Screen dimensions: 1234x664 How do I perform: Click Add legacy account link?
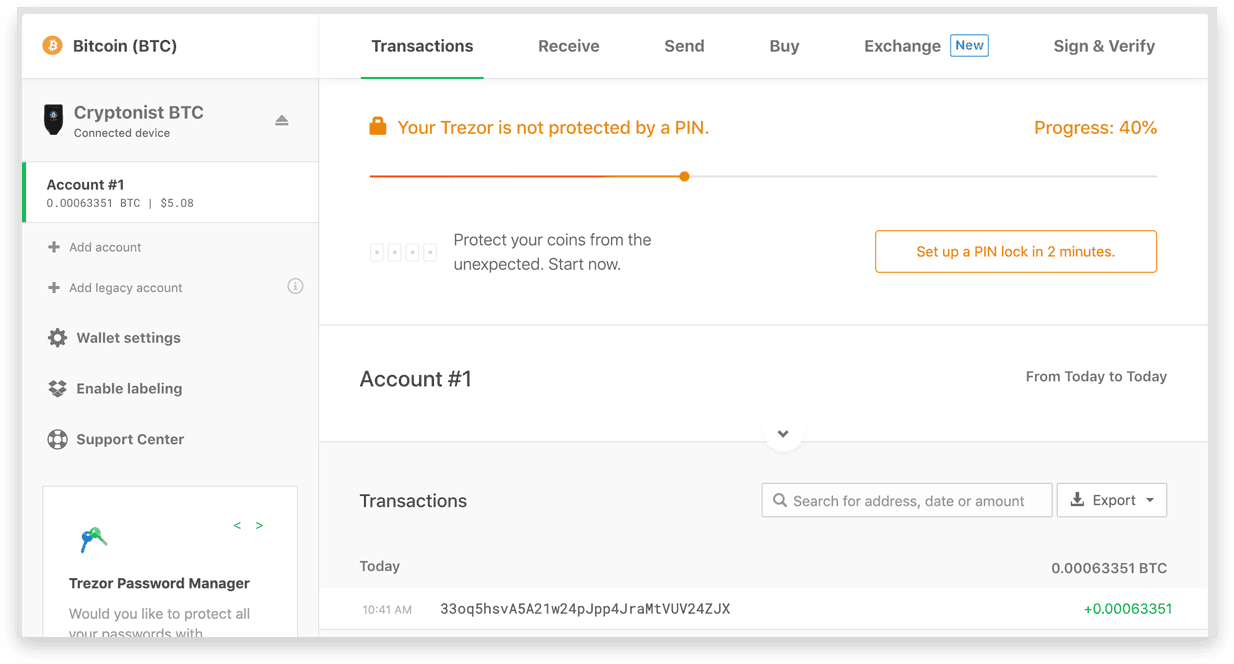[x=125, y=288]
